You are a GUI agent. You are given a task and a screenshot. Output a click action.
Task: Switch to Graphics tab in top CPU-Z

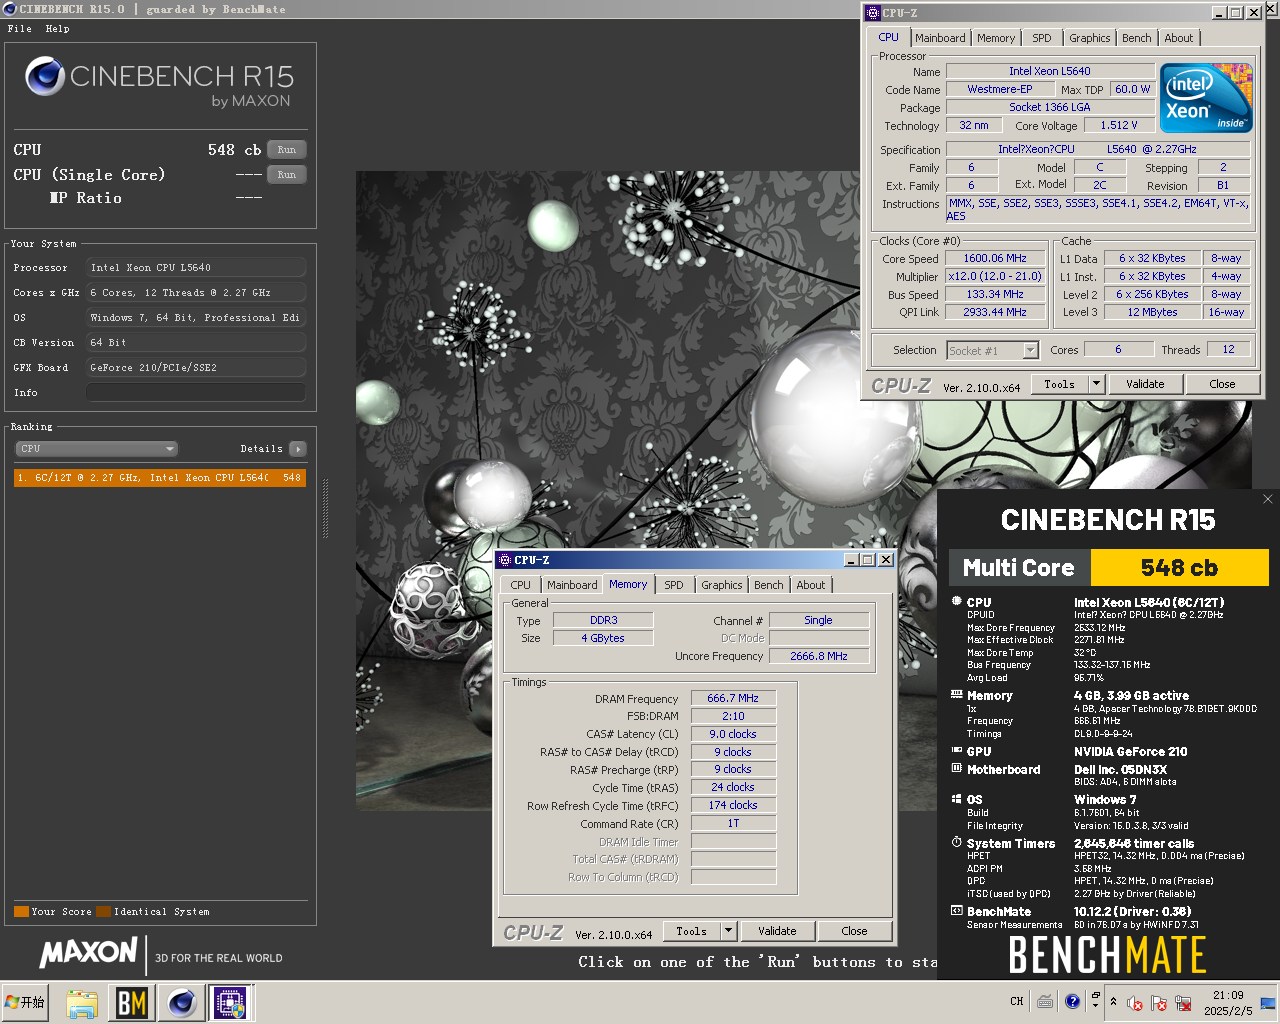point(1089,38)
